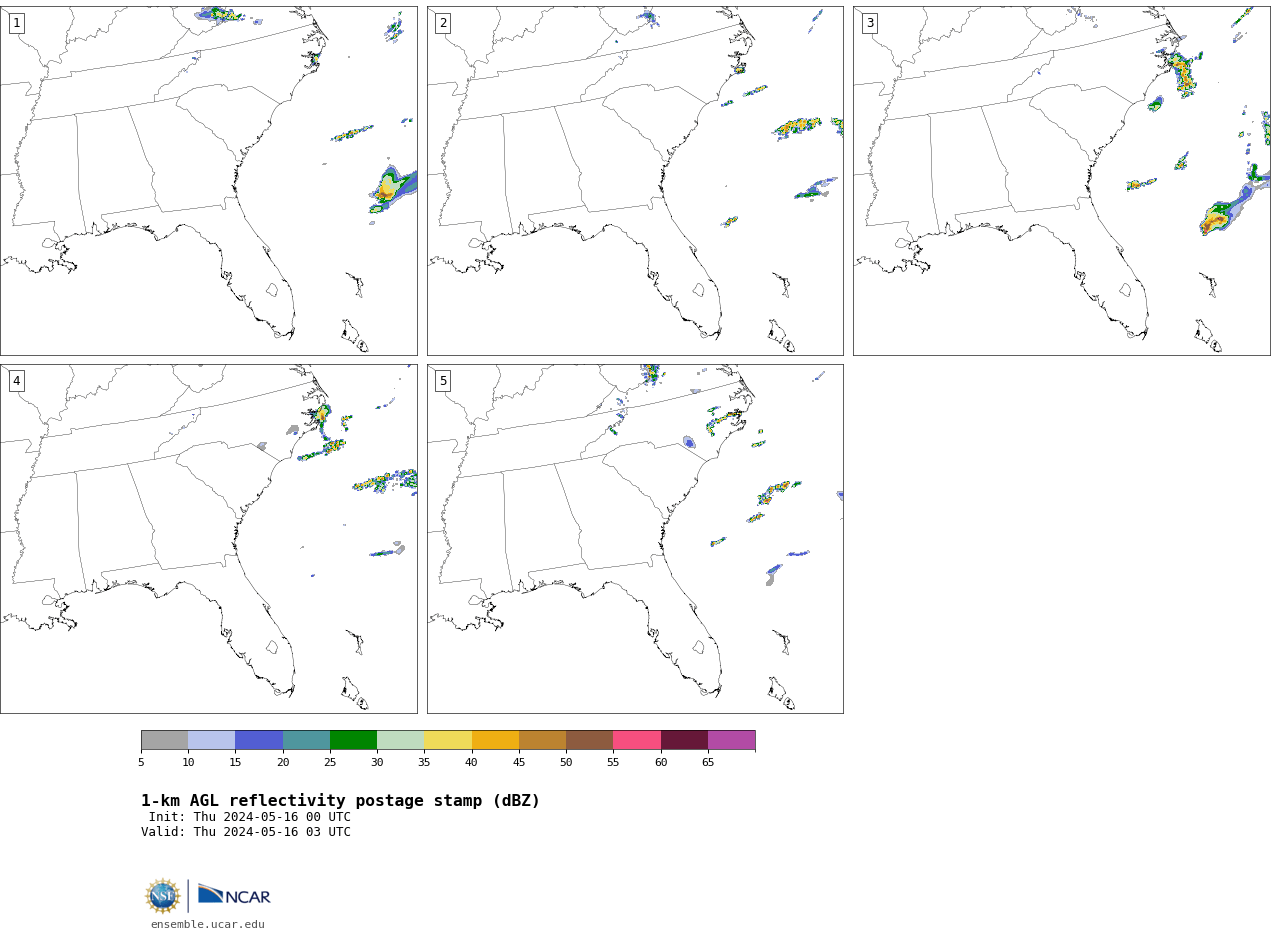
Task: Click the member label box numbered 1
Action: coord(16,23)
